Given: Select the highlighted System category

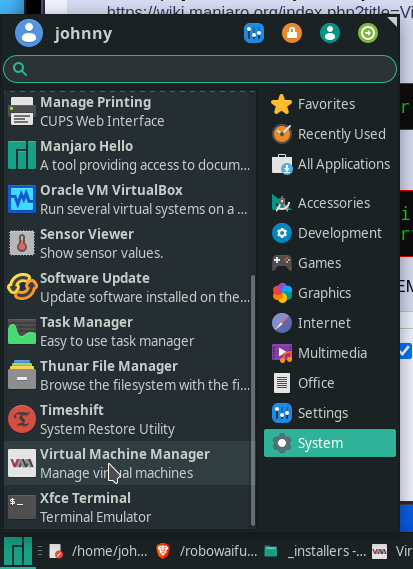Looking at the screenshot, I should pyautogui.click(x=330, y=443).
